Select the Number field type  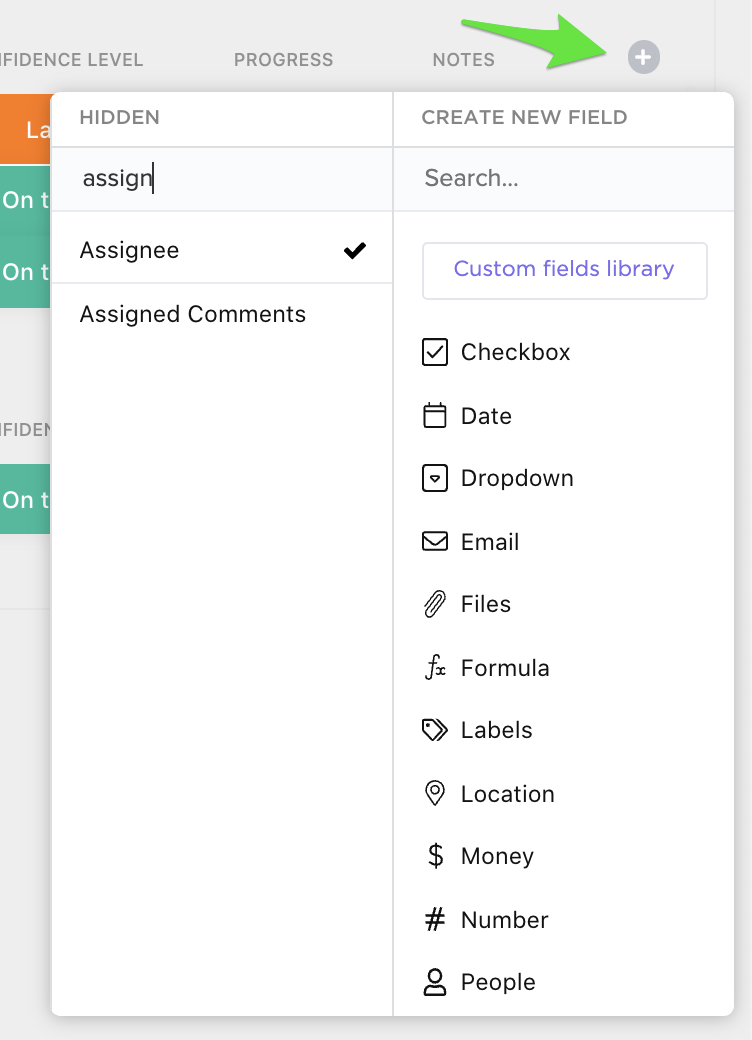click(x=504, y=920)
